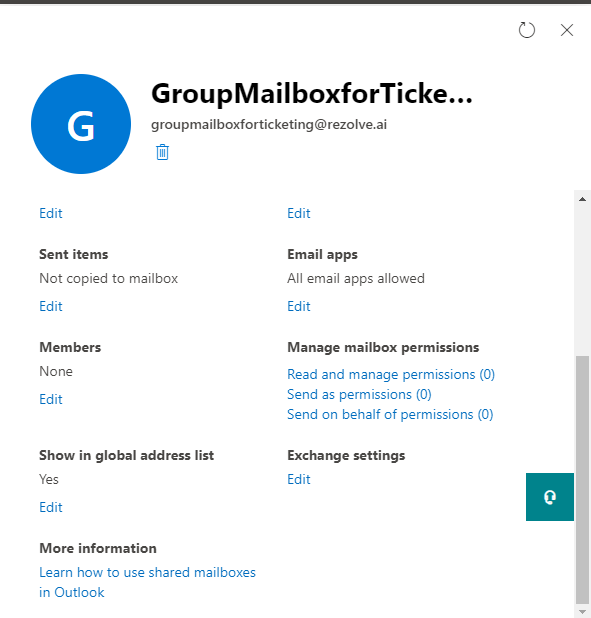Close the mailbox details panel
Viewport: 591px width, 618px height.
567,30
